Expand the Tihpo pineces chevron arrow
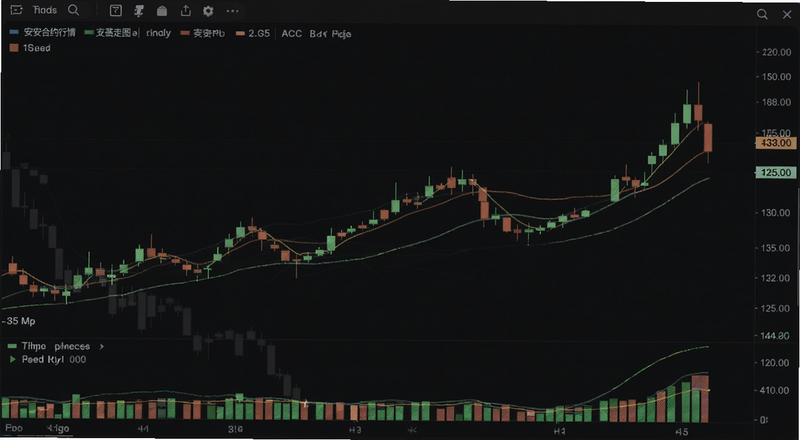 pyautogui.click(x=102, y=346)
